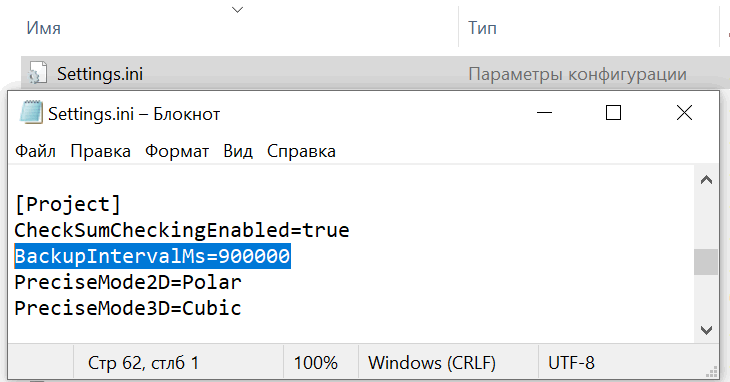Screen dimensions: 730x382
Task: Click the scrollbar down arrow
Action: click(706, 330)
